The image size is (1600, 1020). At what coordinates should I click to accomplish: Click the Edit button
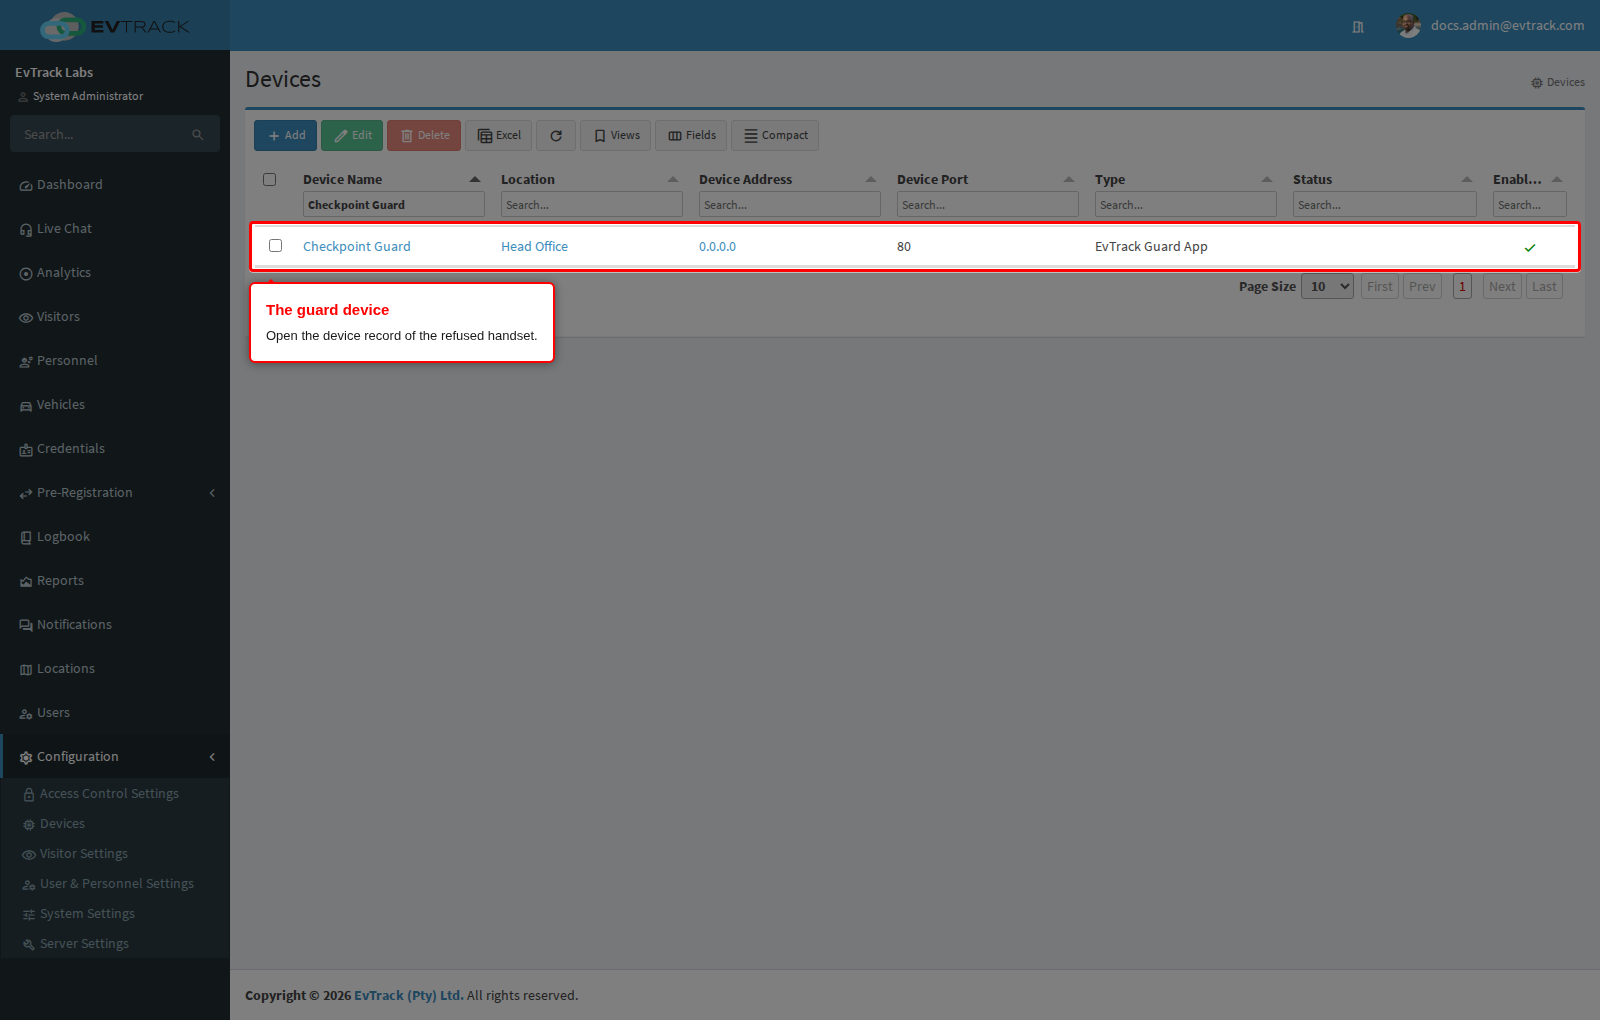tap(352, 136)
